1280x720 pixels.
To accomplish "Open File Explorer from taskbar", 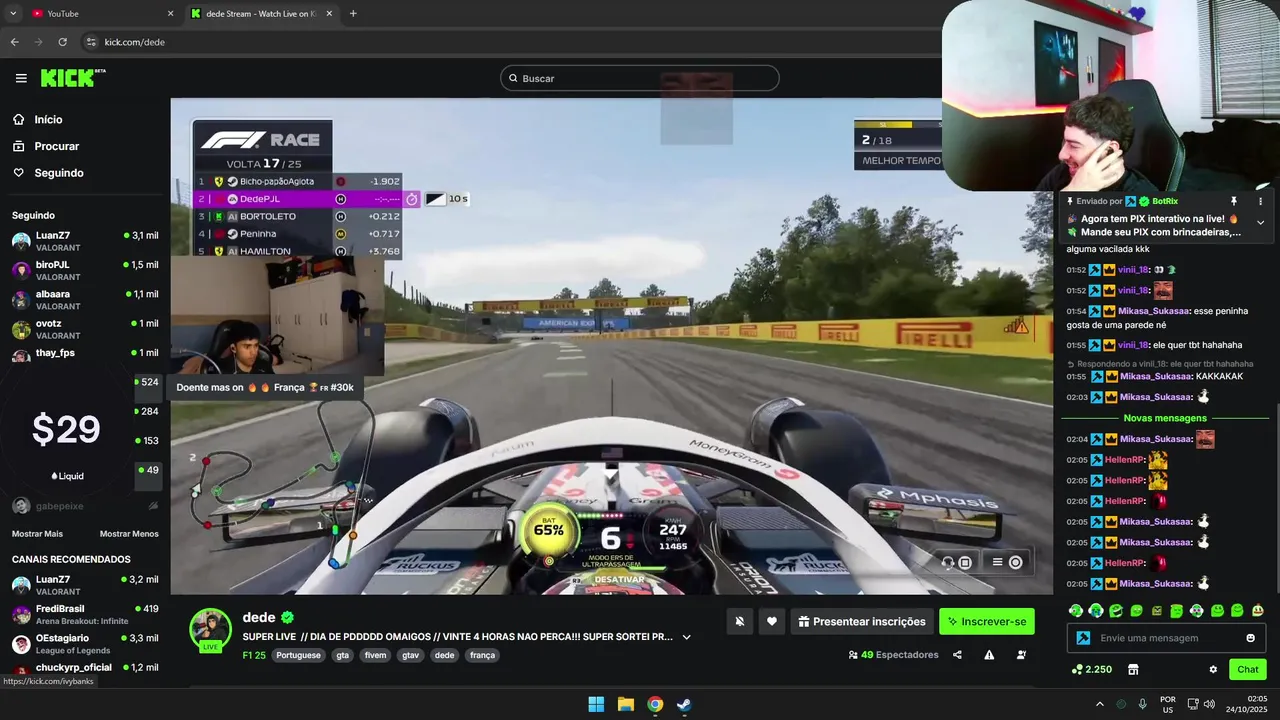I will [625, 704].
